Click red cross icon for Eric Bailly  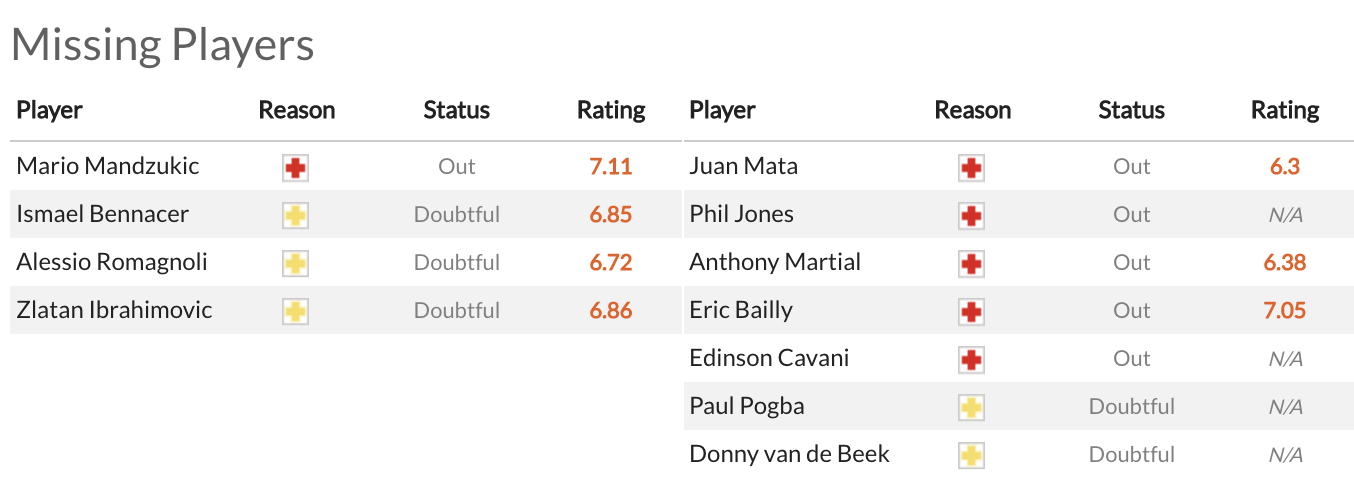971,311
